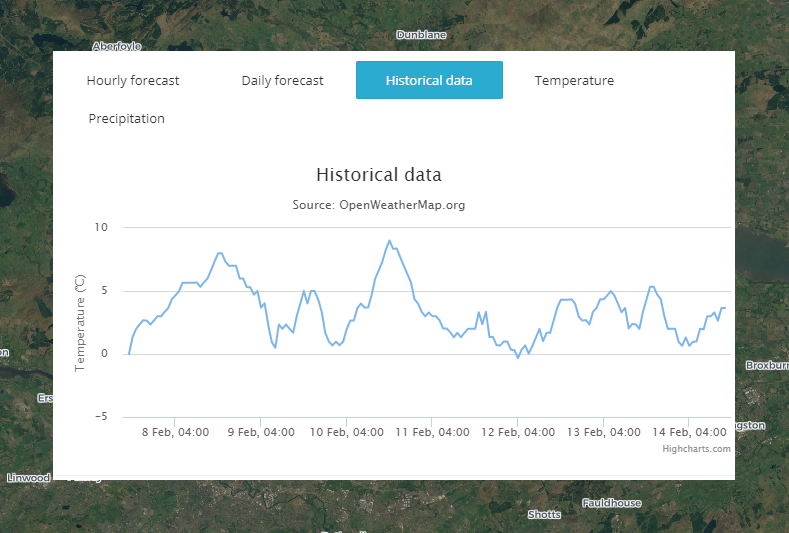The image size is (789, 533).
Task: Click the Source: OpenWeatherMap.org subtitle
Action: pyautogui.click(x=378, y=204)
